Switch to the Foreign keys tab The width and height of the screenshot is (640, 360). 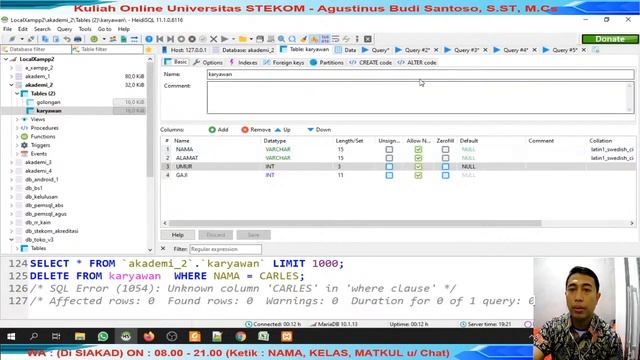pyautogui.click(x=284, y=62)
